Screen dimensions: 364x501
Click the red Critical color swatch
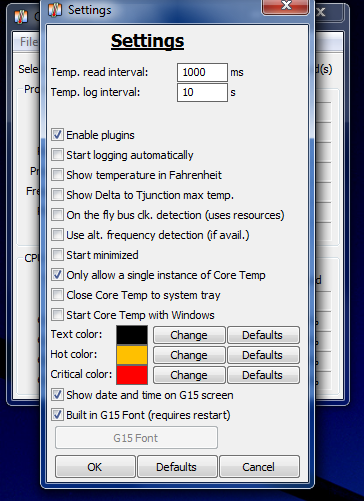pyautogui.click(x=132, y=375)
